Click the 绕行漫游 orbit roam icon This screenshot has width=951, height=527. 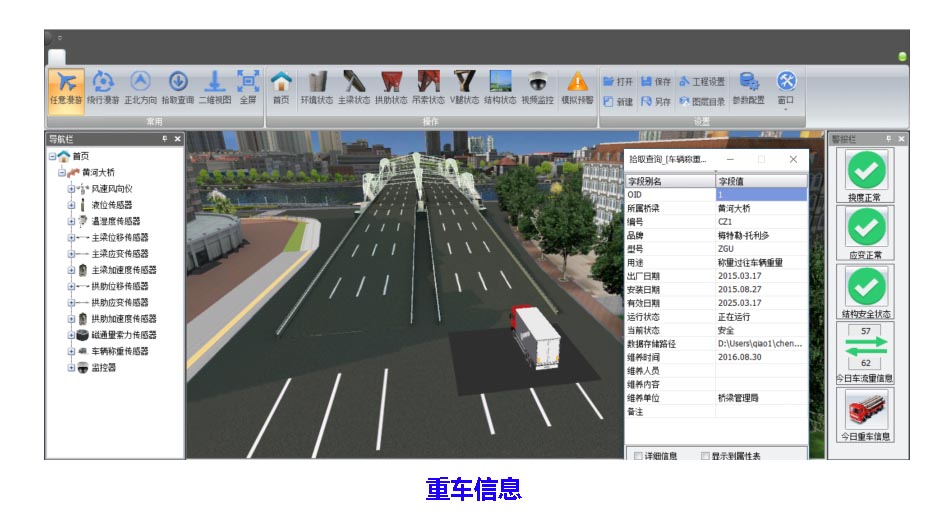103,85
